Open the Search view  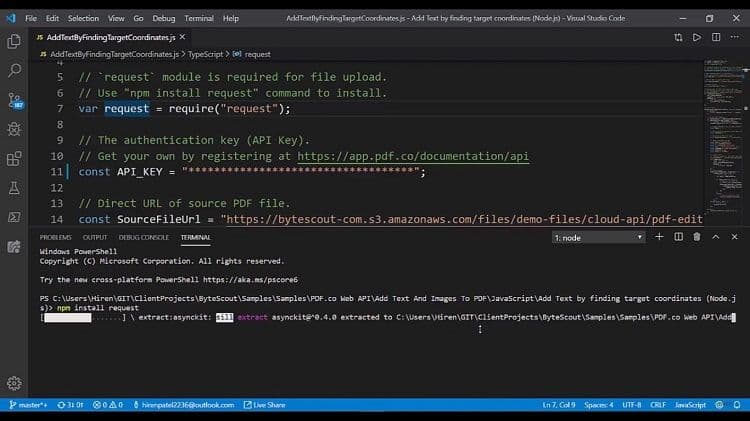[14, 71]
